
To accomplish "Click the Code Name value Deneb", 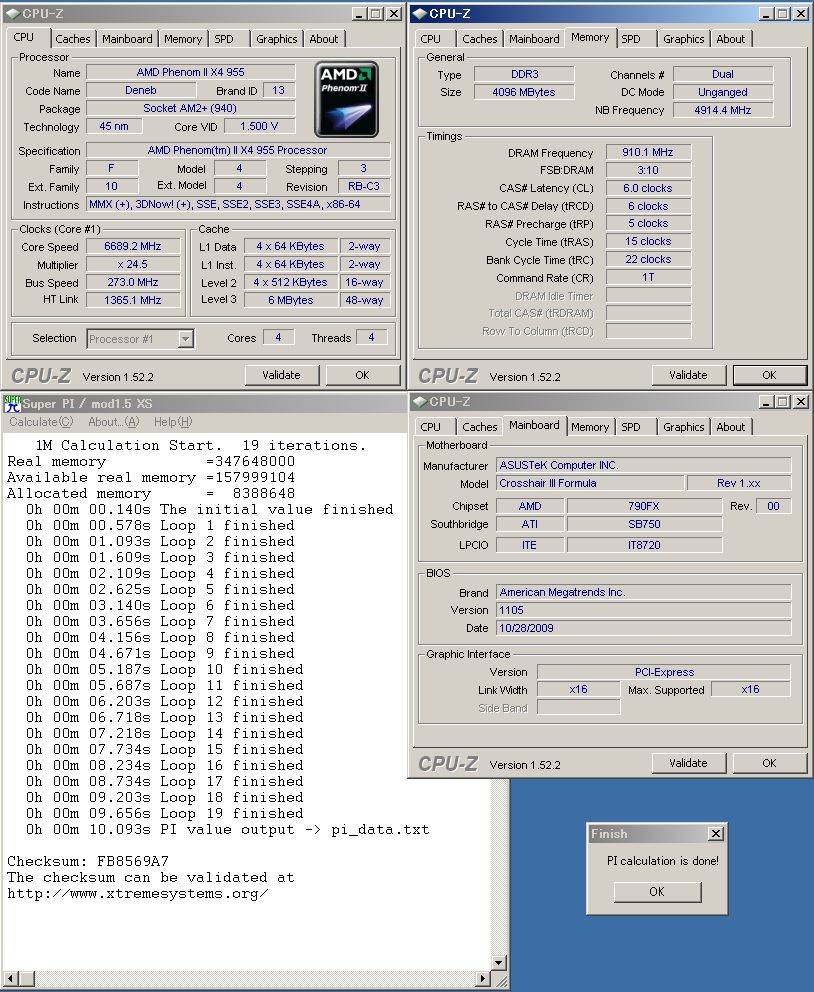I will (140, 90).
